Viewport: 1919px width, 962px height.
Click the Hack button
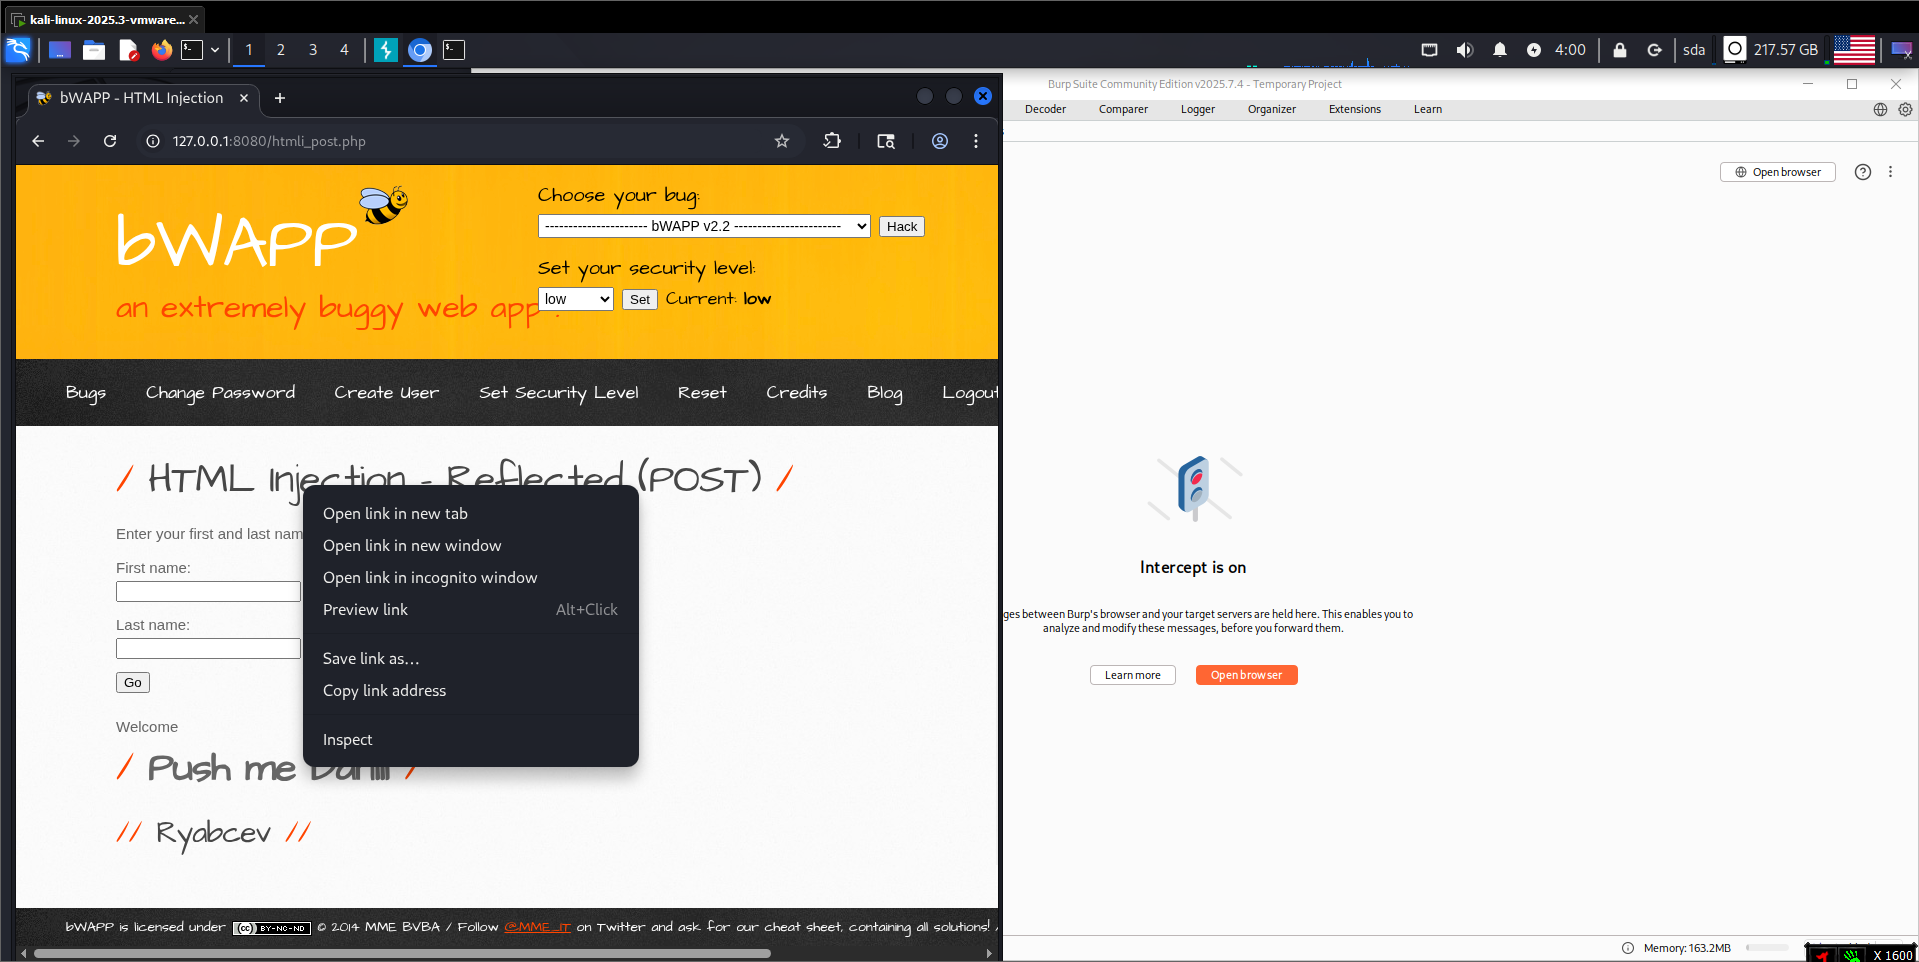901,227
